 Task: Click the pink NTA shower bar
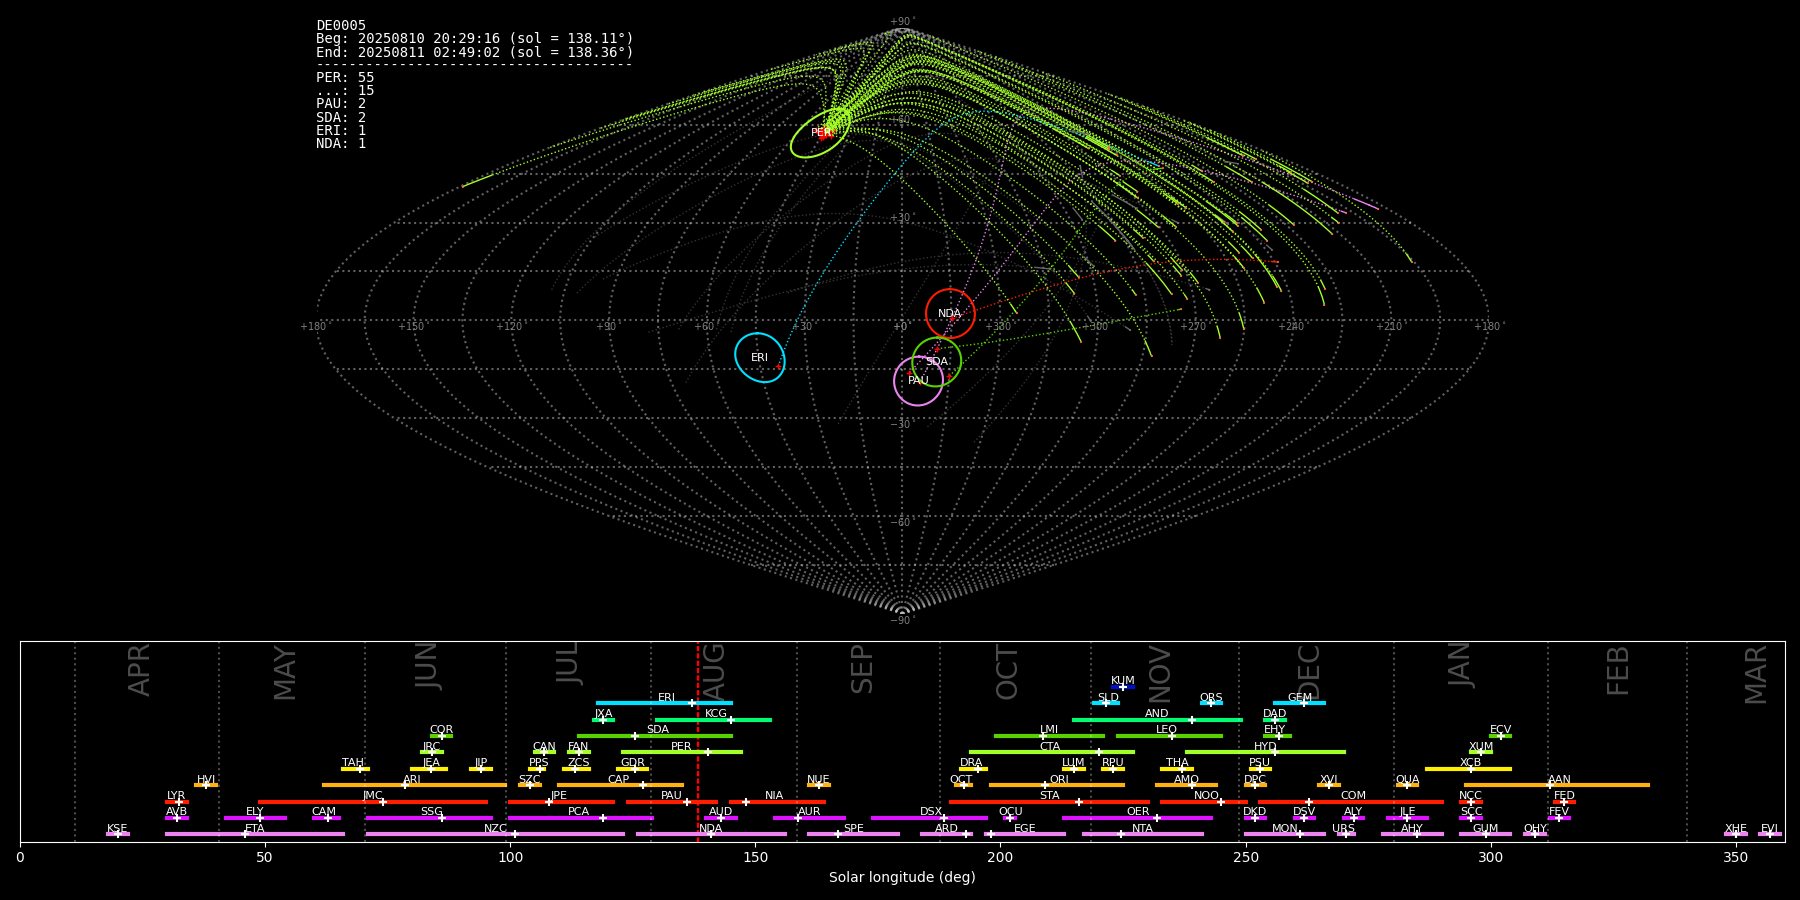click(x=1142, y=834)
